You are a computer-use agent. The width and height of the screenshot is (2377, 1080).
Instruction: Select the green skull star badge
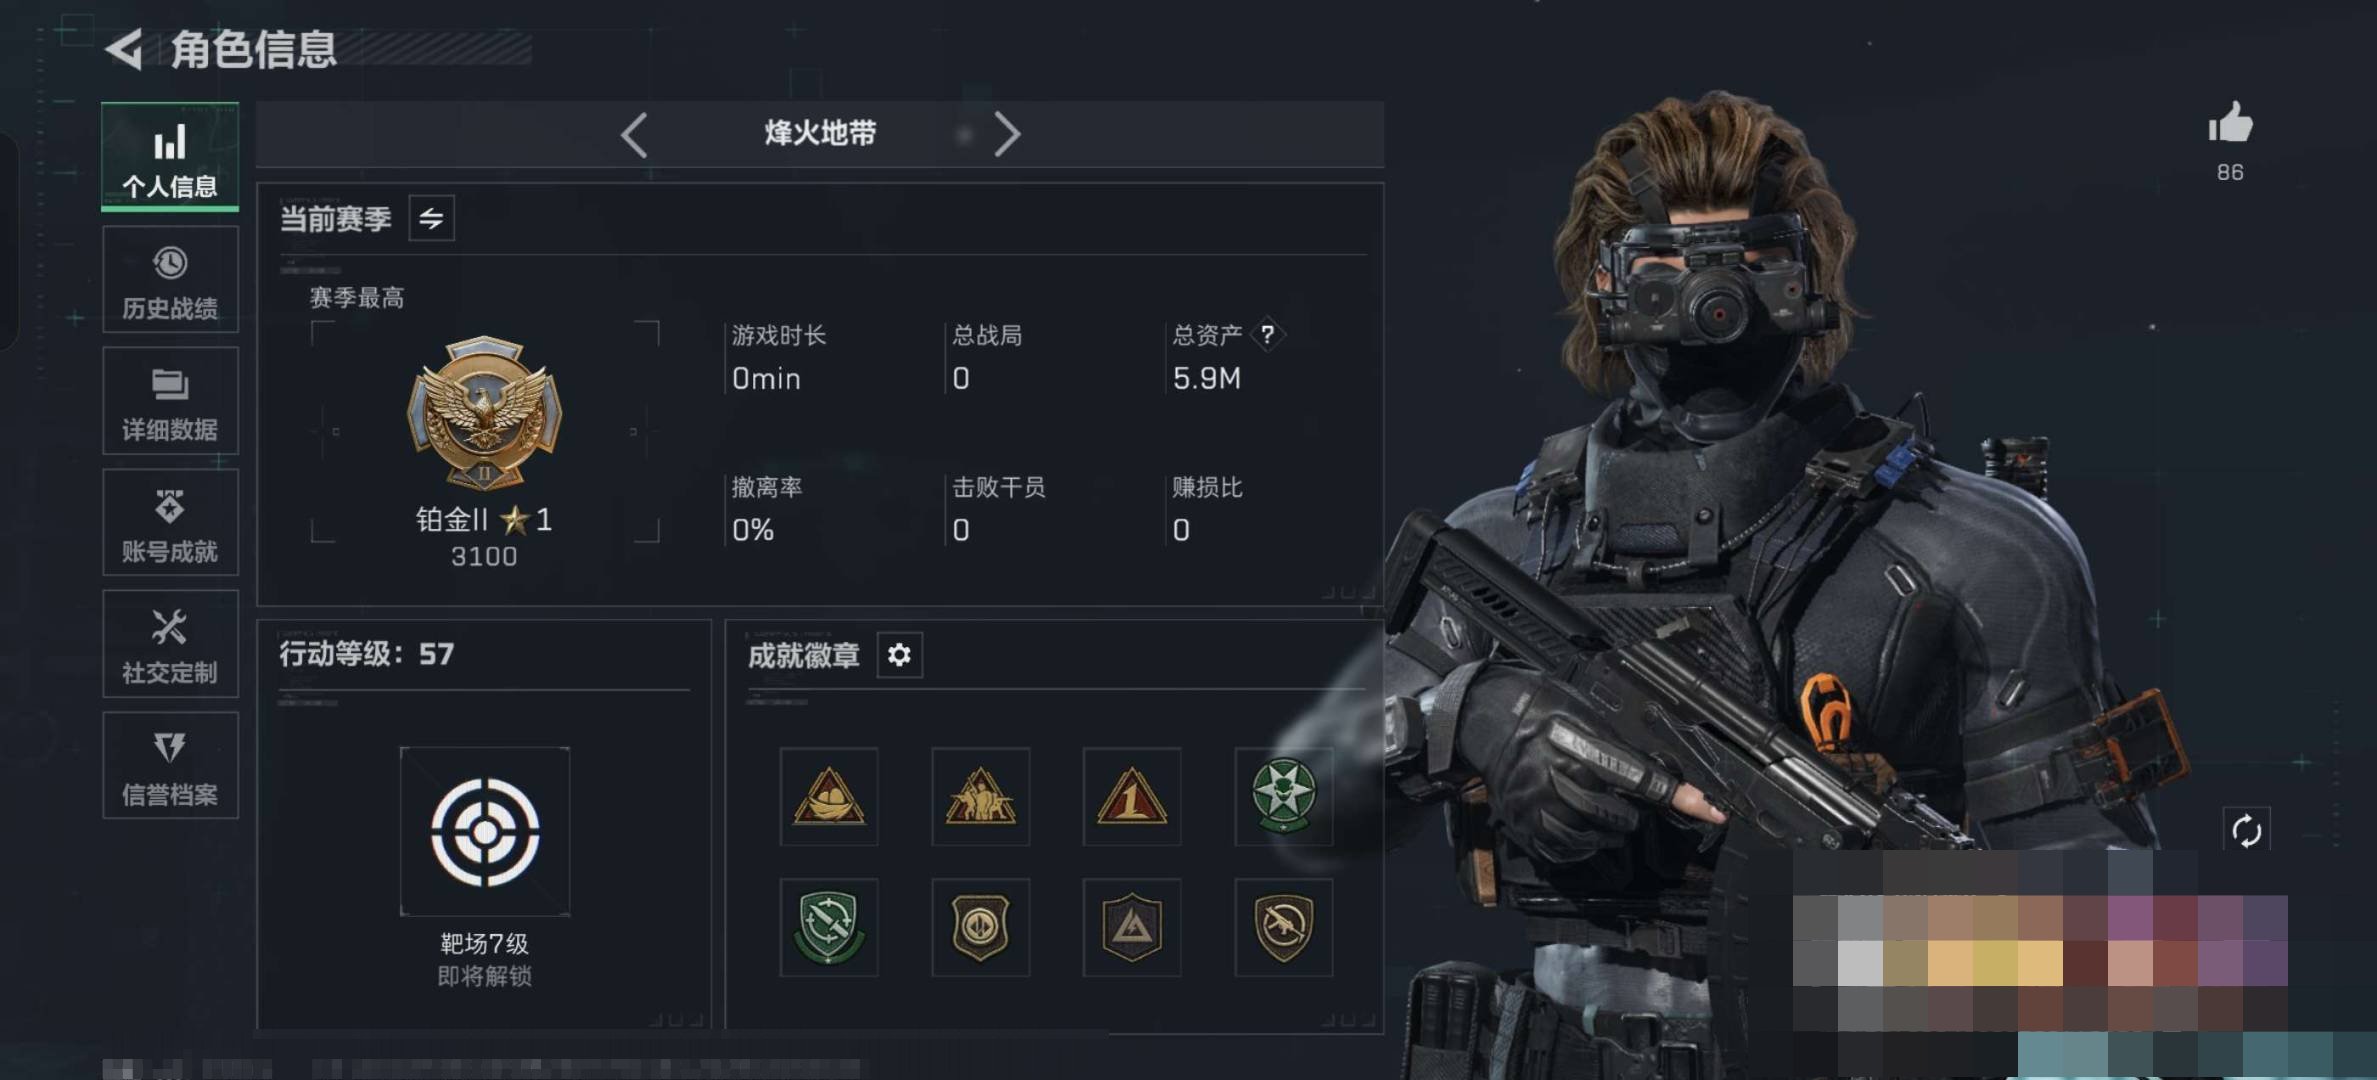[1284, 797]
